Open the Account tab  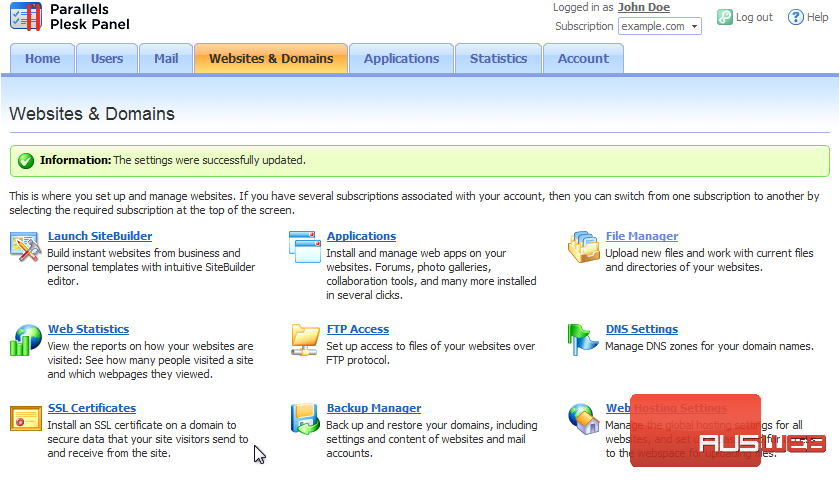tap(583, 59)
